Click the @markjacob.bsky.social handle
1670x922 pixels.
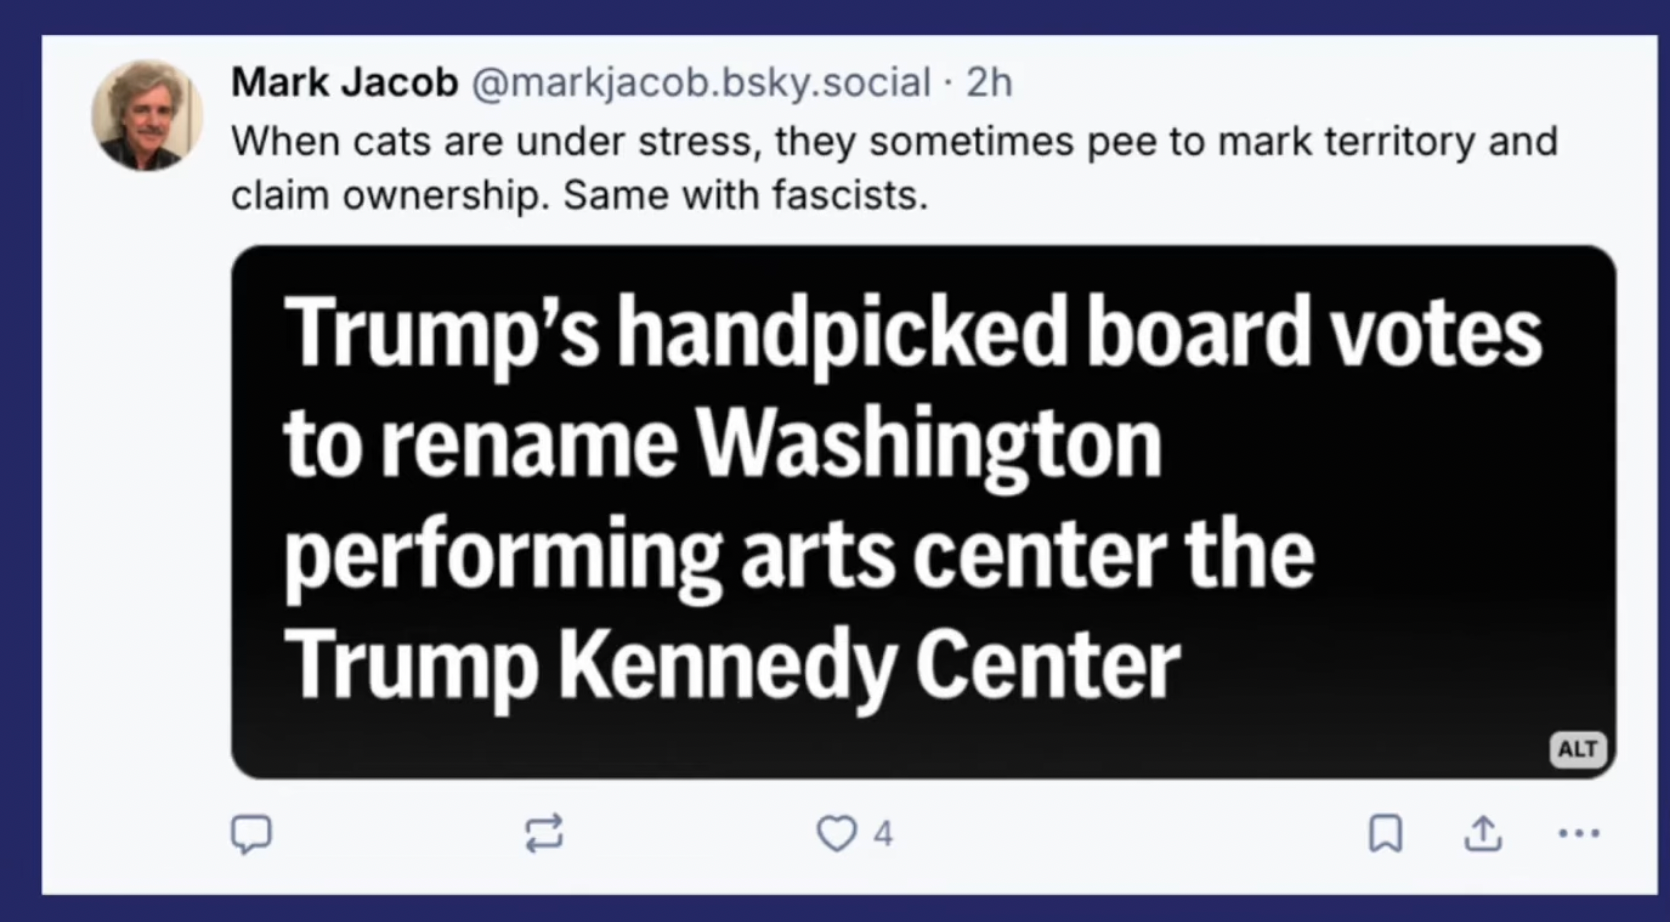[x=701, y=82]
